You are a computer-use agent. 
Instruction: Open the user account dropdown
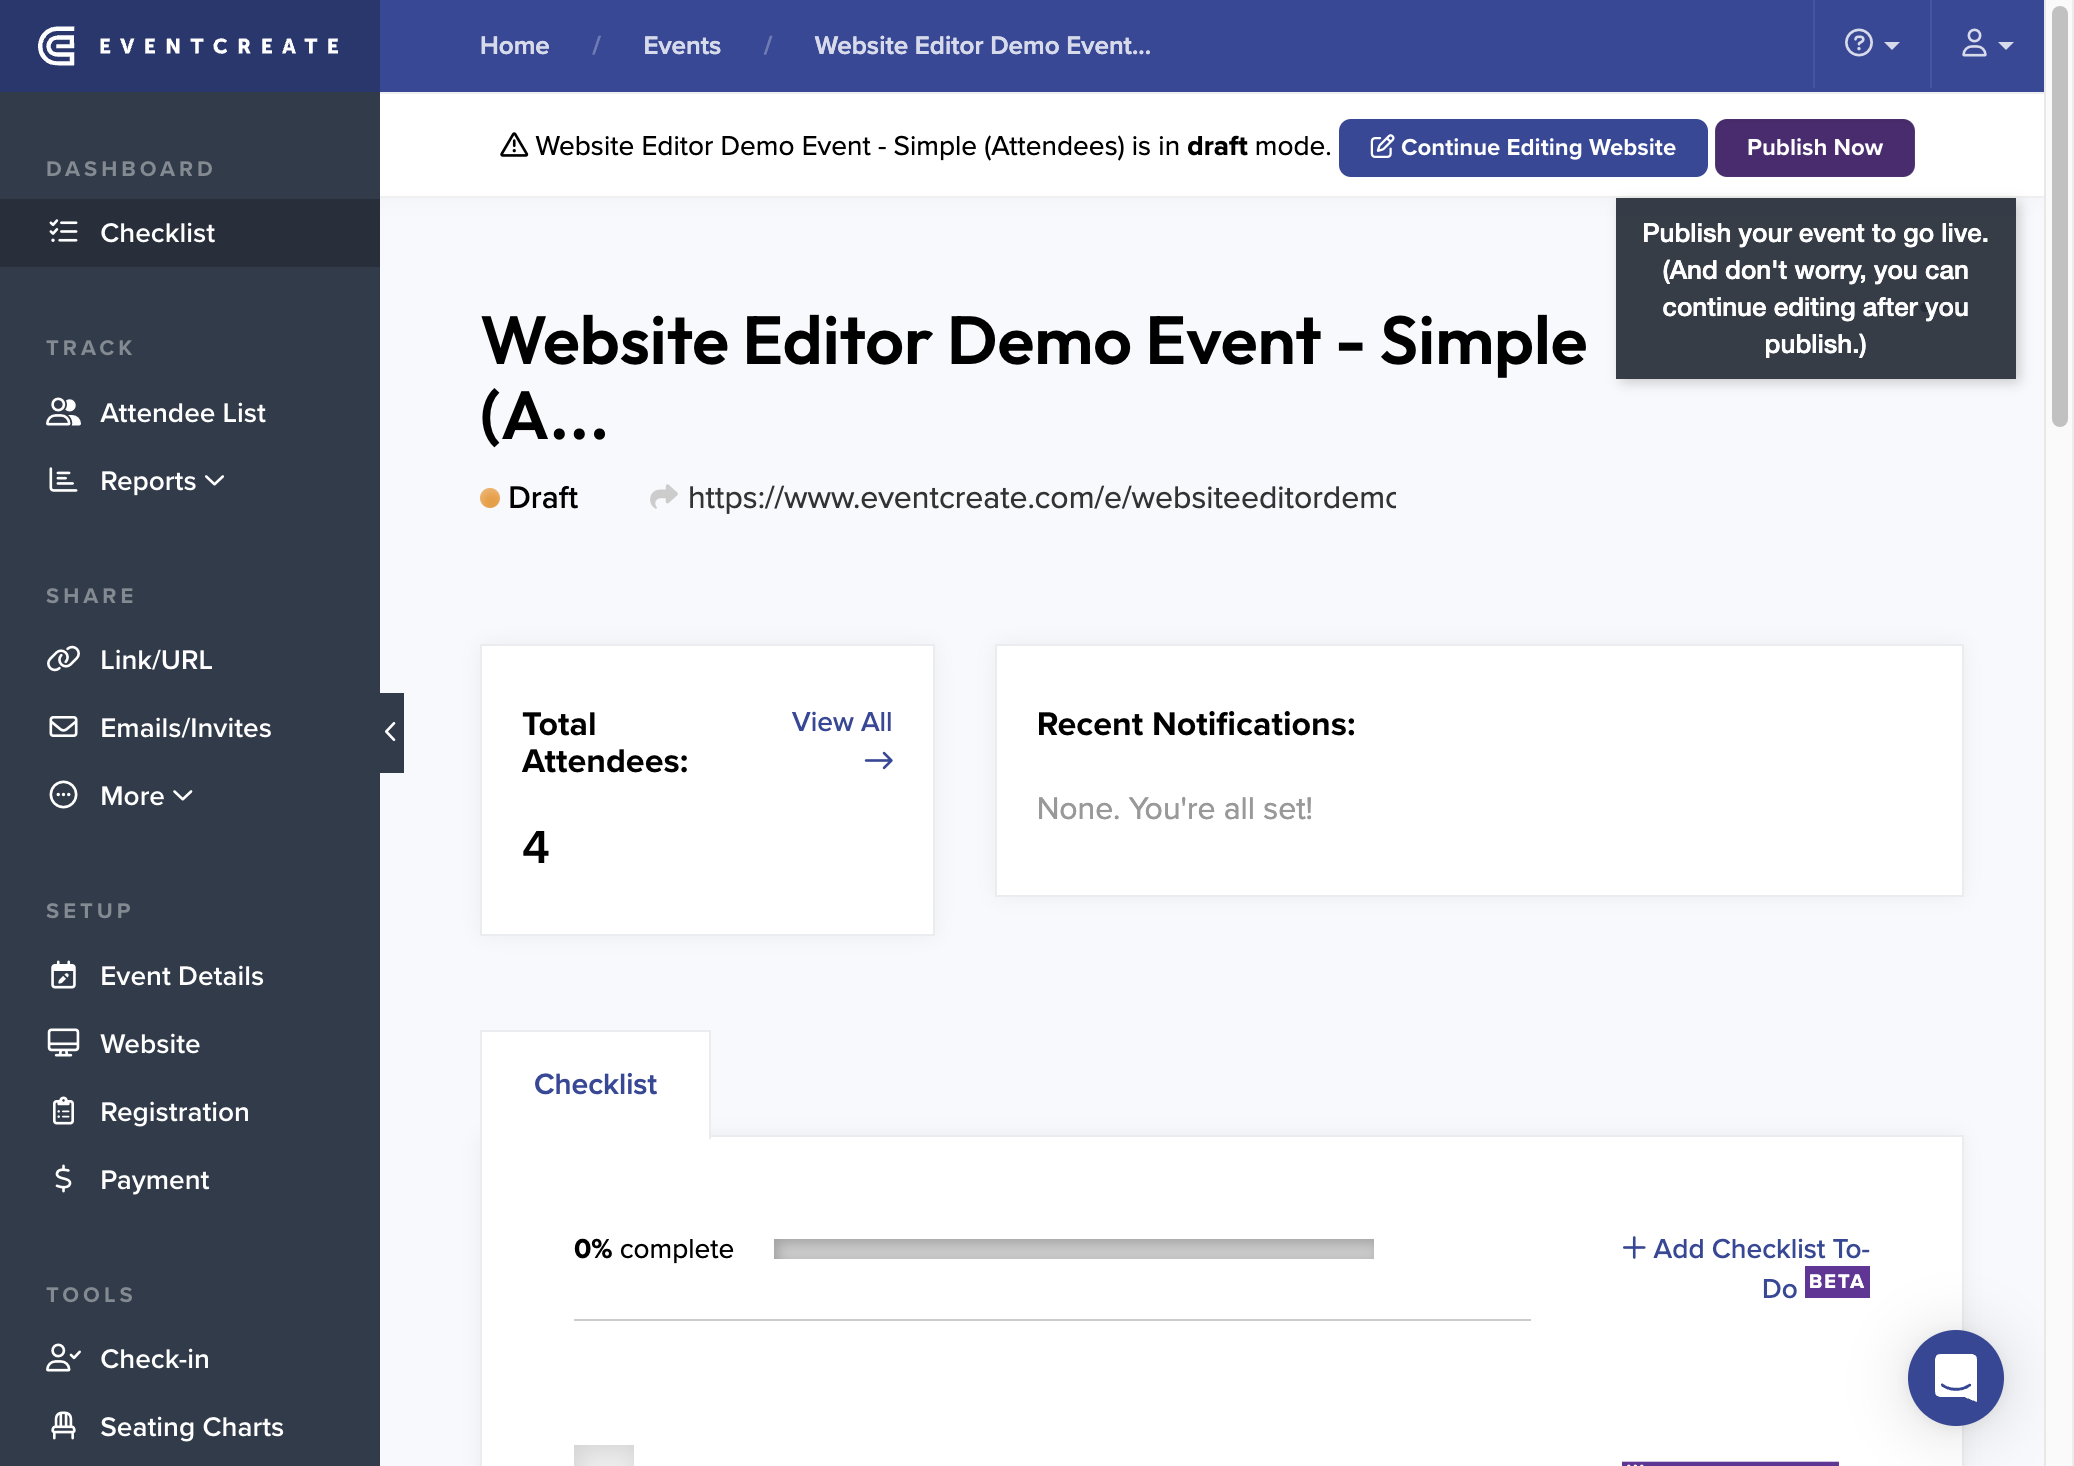pos(1987,45)
